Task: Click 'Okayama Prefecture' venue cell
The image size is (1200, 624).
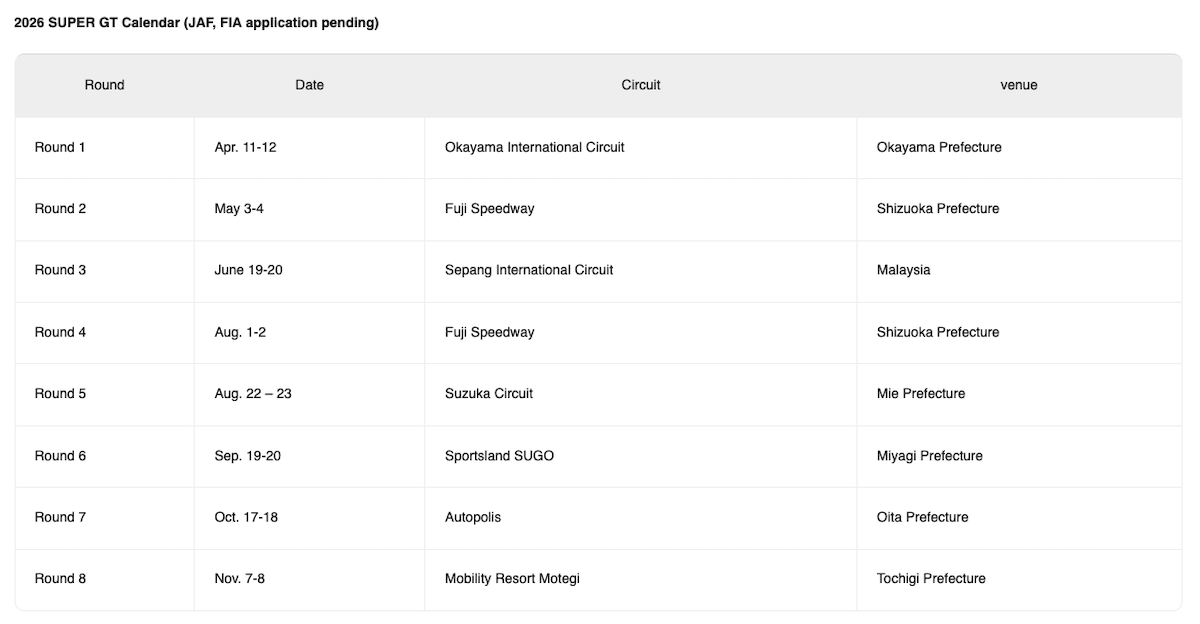Action: pos(1019,147)
